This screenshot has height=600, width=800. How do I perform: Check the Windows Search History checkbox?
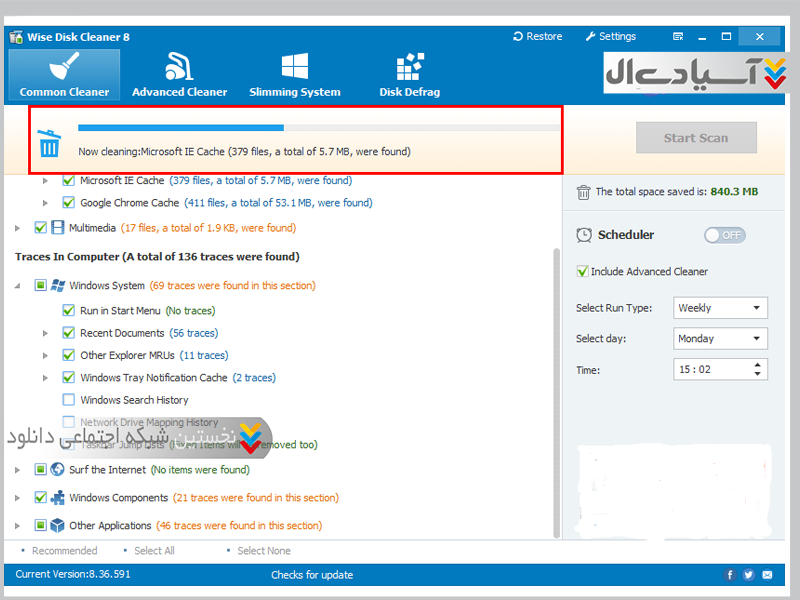click(x=69, y=400)
